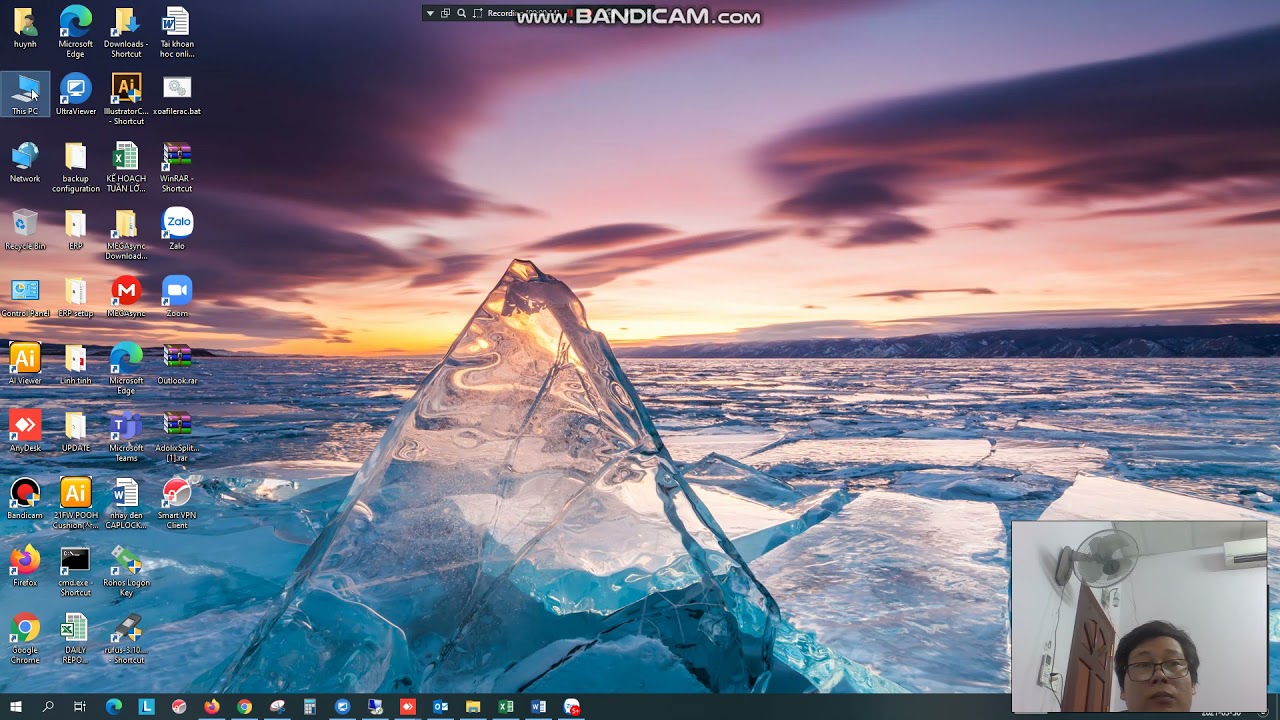This screenshot has width=1280, height=720.
Task: Open File Explorer from the taskbar
Action: click(473, 707)
